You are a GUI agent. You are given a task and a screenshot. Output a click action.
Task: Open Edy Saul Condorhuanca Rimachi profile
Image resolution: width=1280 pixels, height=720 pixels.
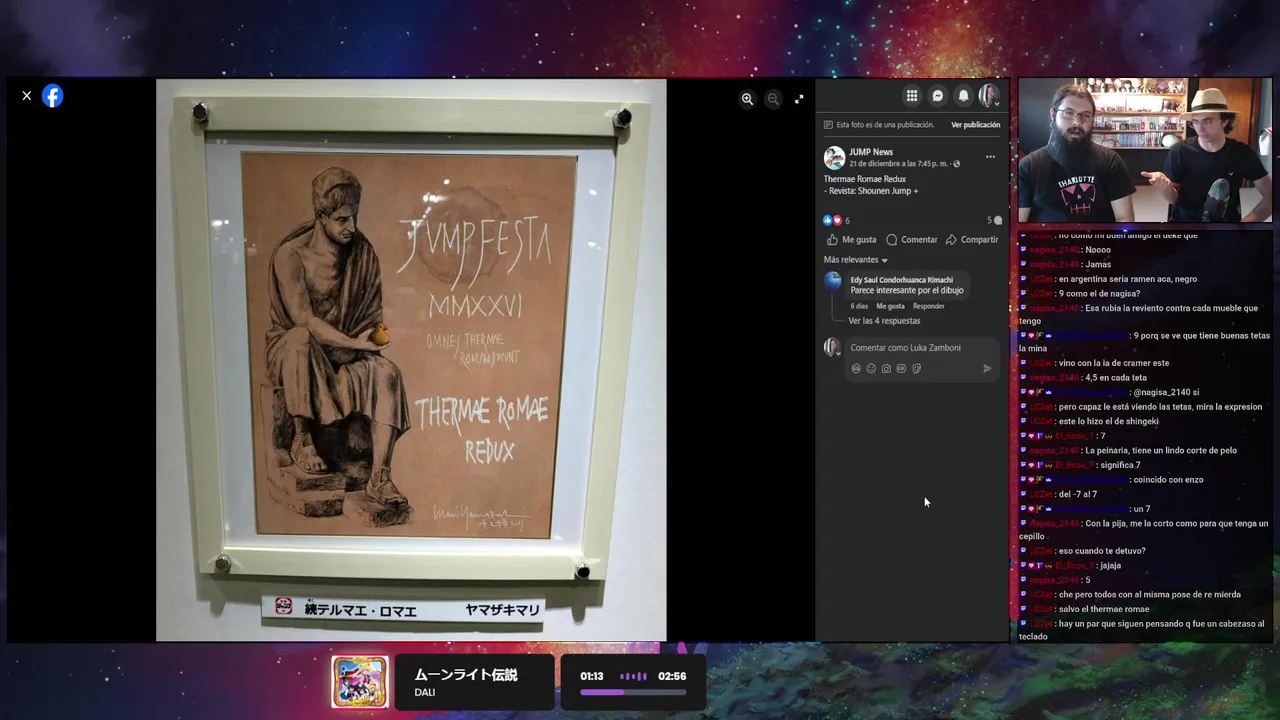(x=901, y=280)
